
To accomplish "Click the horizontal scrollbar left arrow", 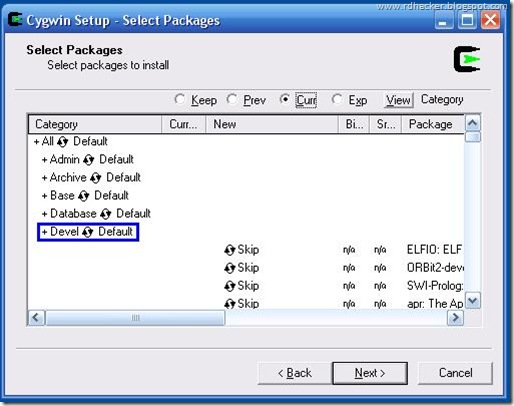I will click(x=36, y=318).
